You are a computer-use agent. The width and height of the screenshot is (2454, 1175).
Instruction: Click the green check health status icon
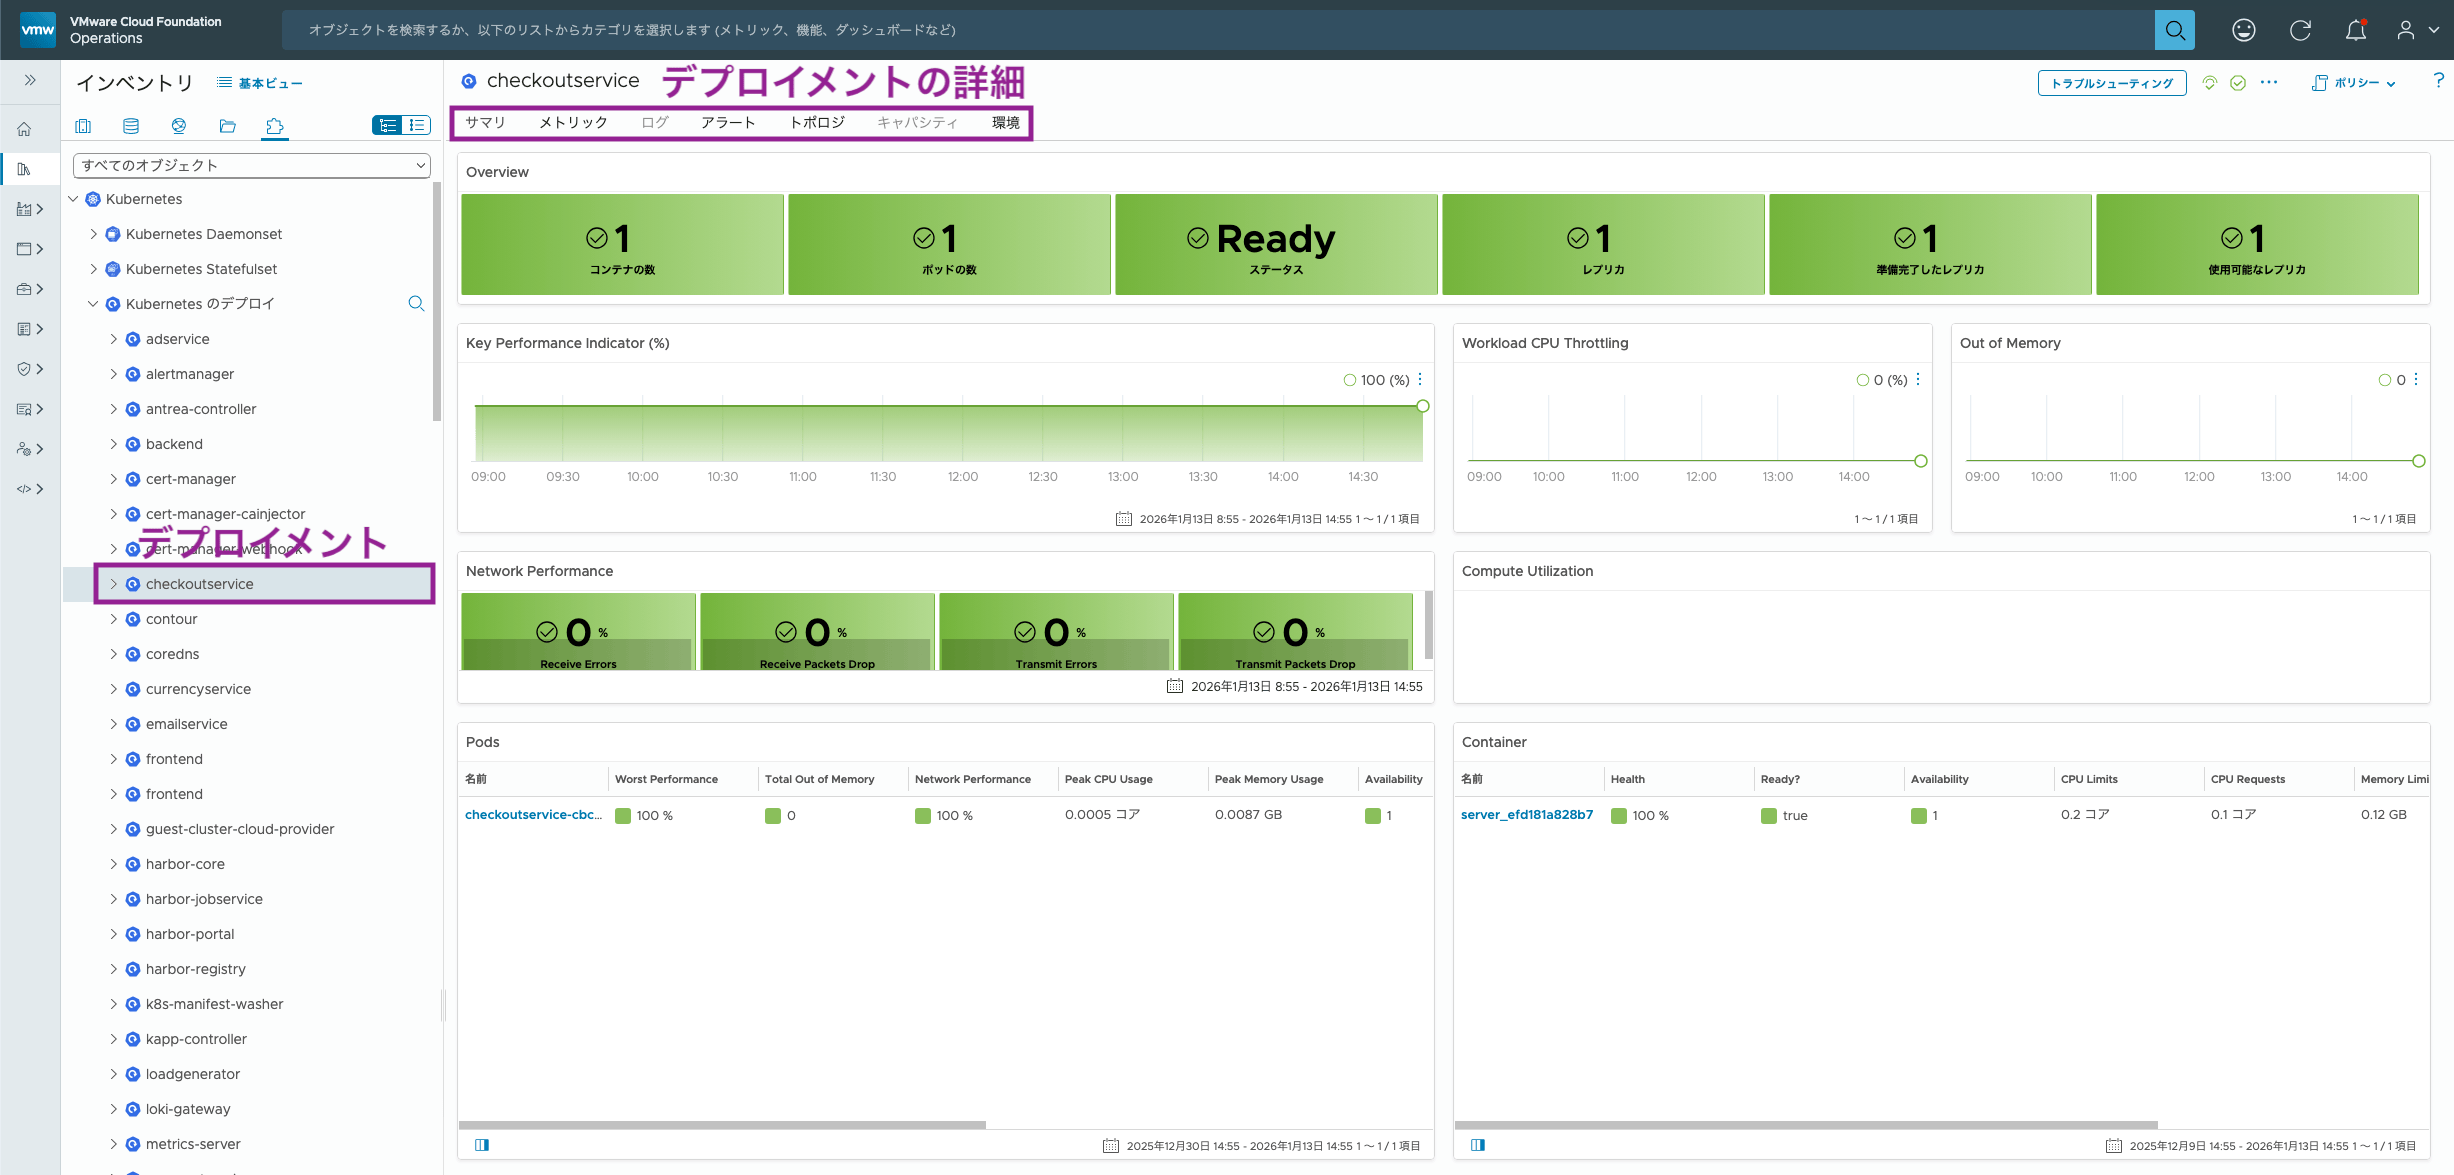pos(2238,83)
